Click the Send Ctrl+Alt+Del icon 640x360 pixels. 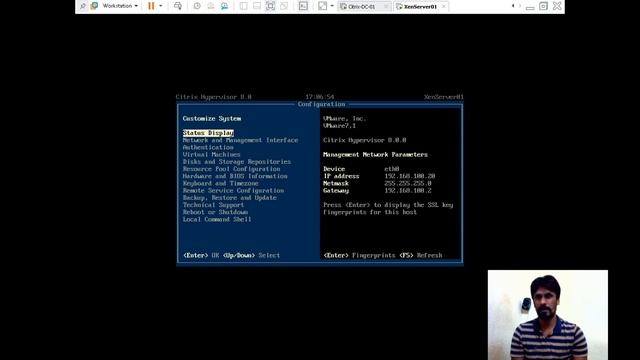coord(178,6)
